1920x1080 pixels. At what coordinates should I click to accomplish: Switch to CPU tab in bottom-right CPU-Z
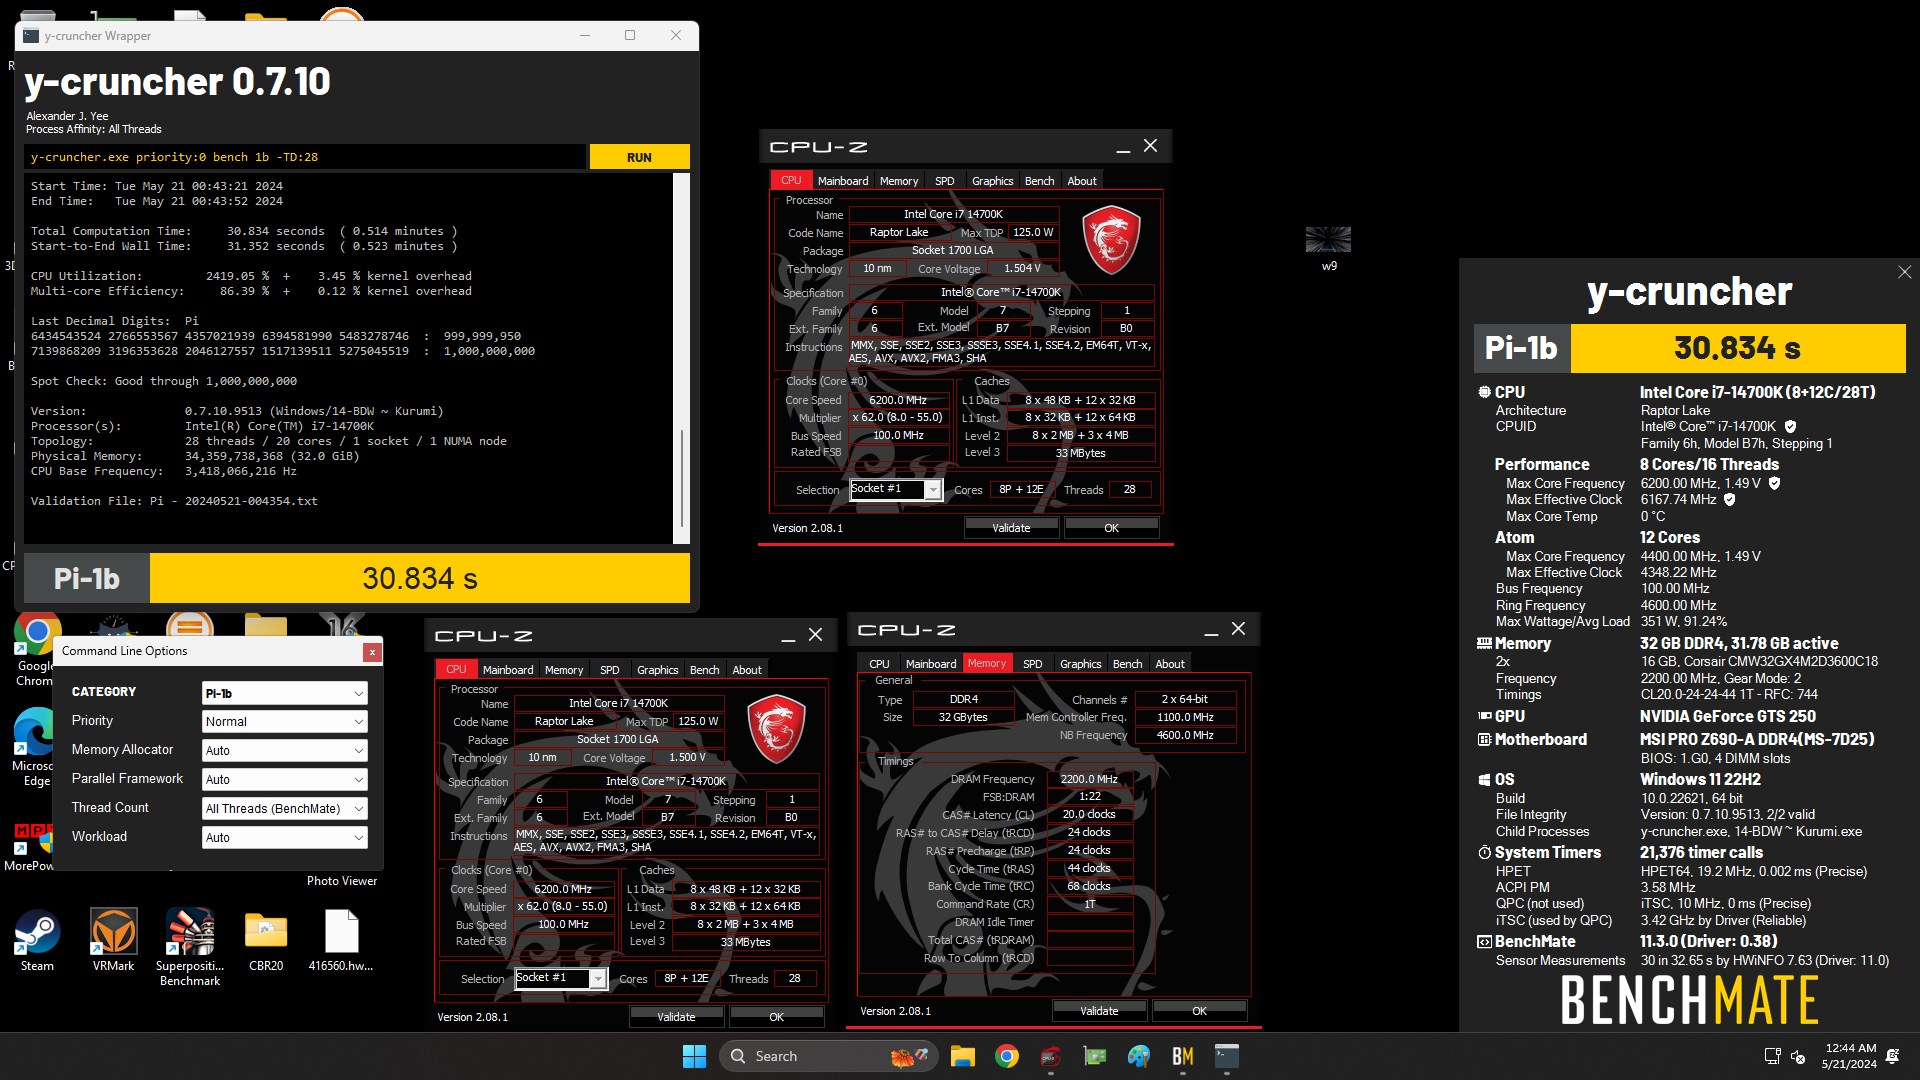tap(880, 664)
